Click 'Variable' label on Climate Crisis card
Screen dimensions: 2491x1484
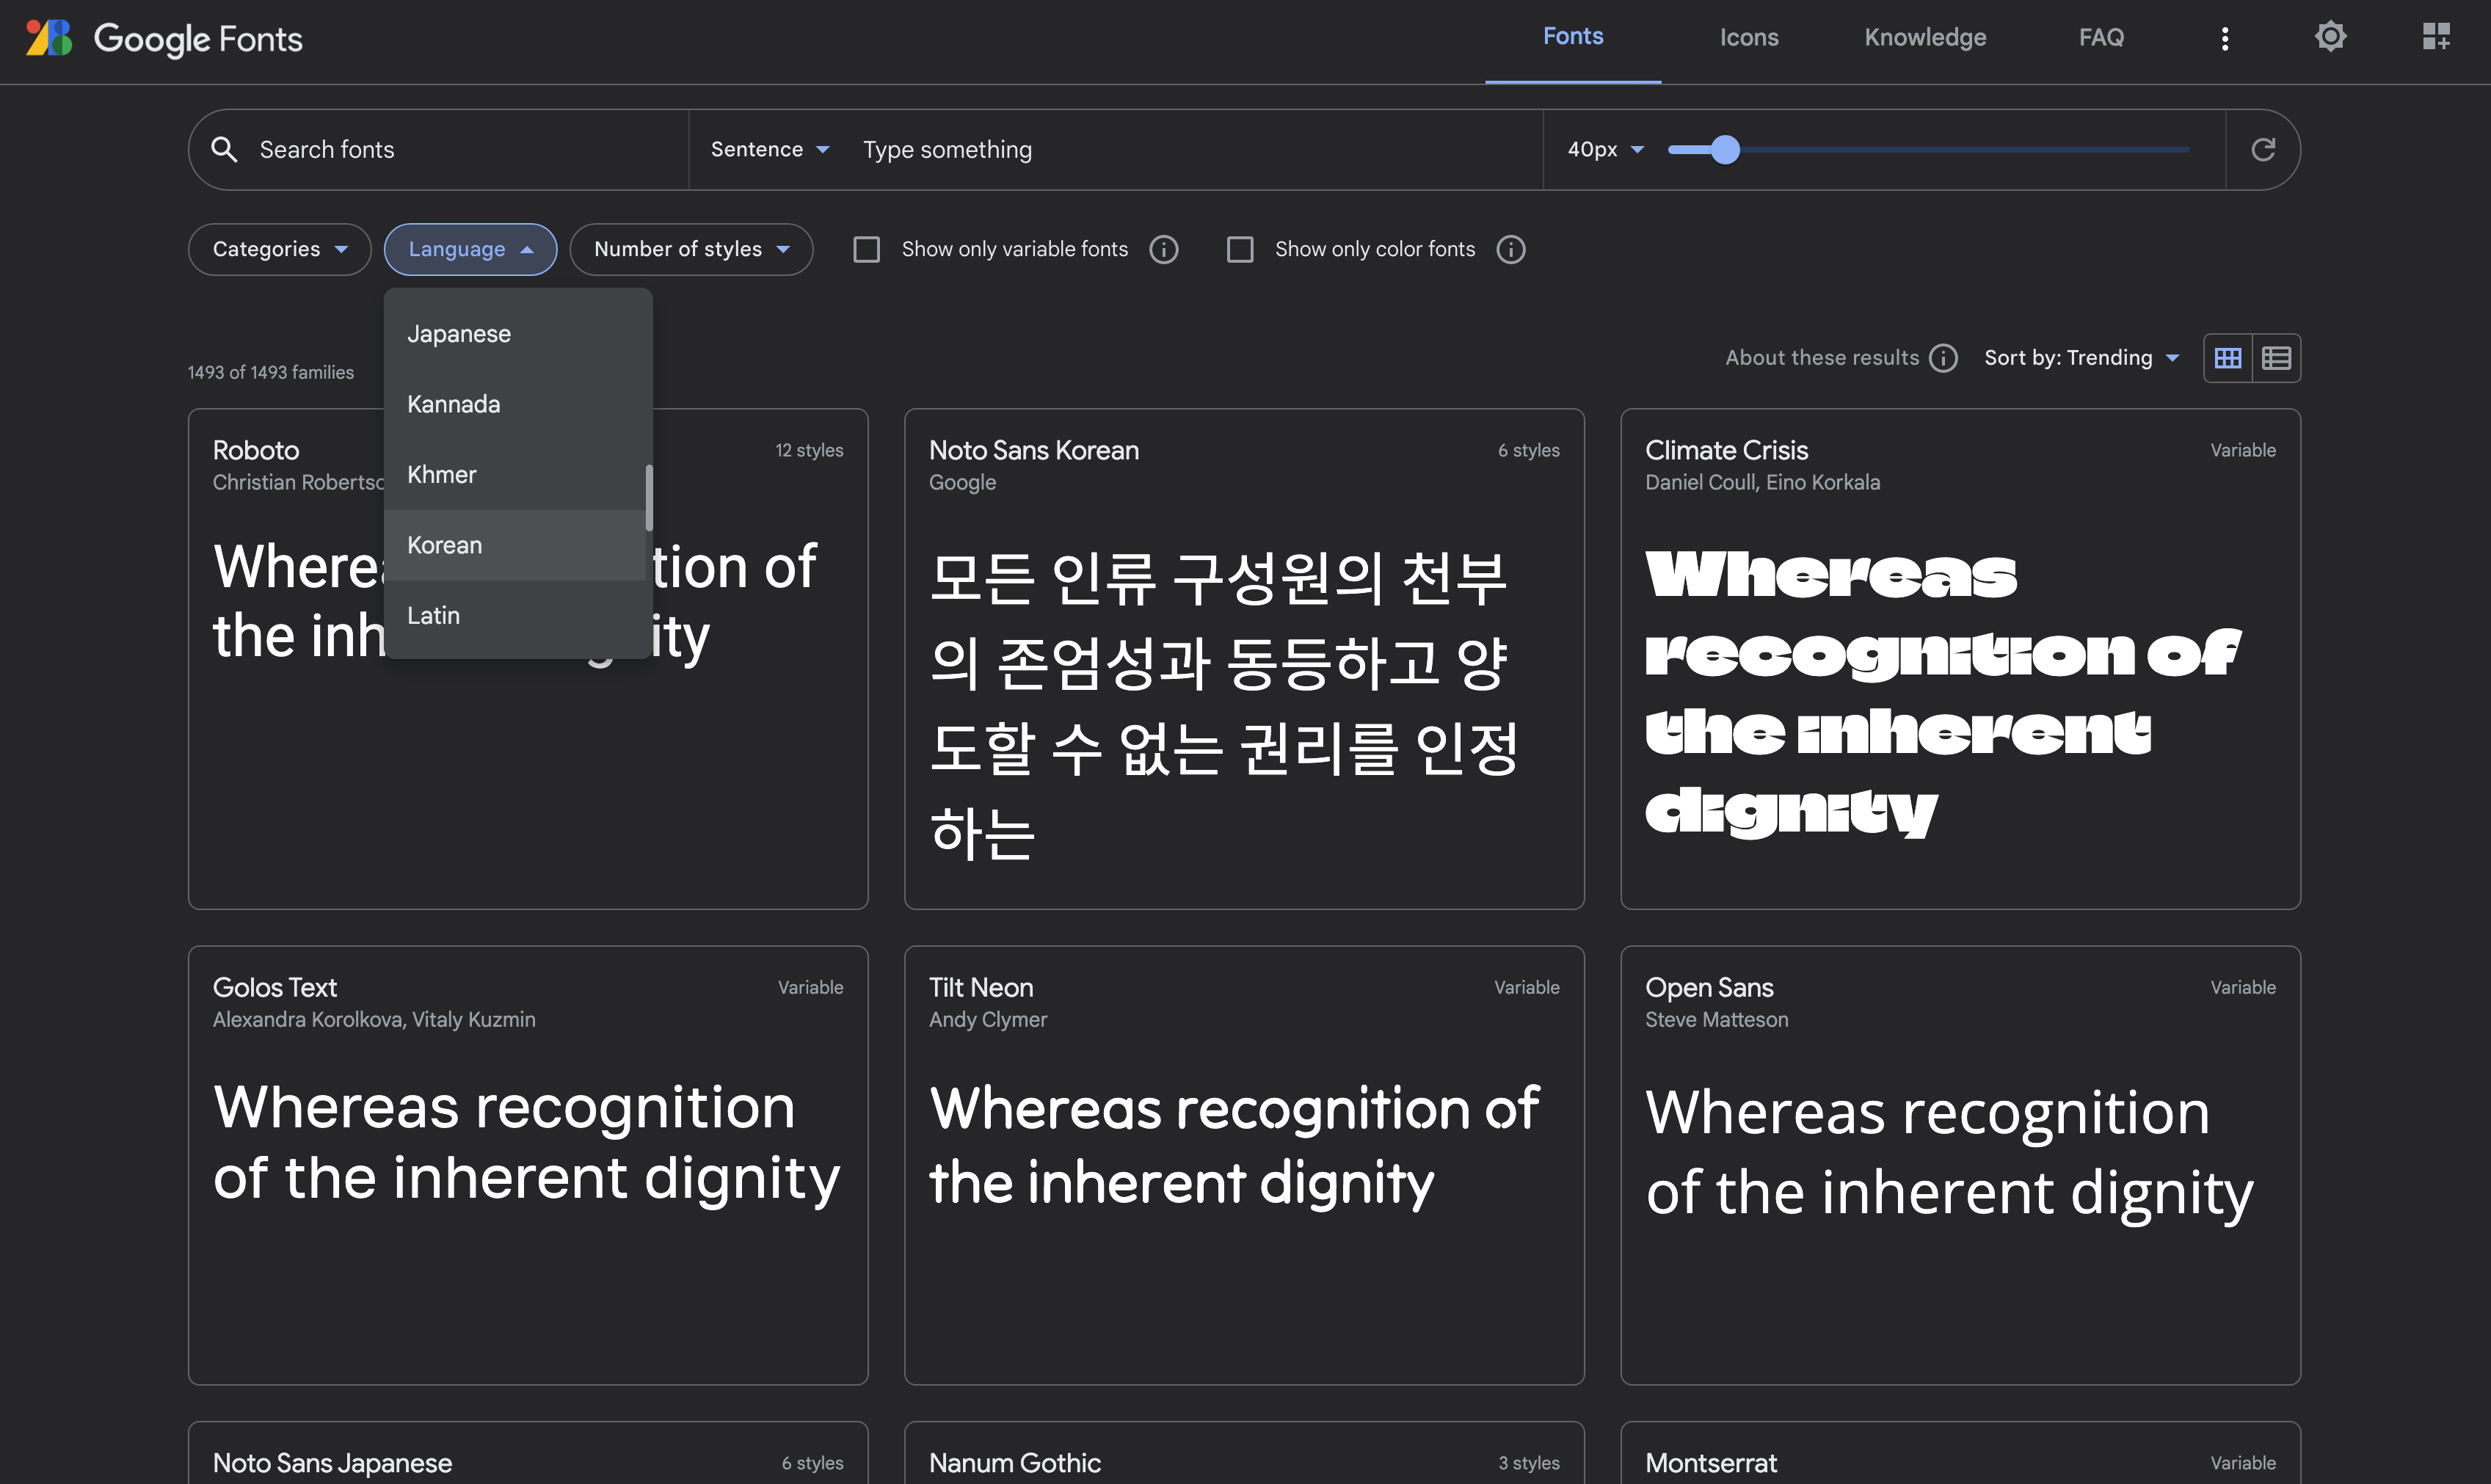[2242, 450]
